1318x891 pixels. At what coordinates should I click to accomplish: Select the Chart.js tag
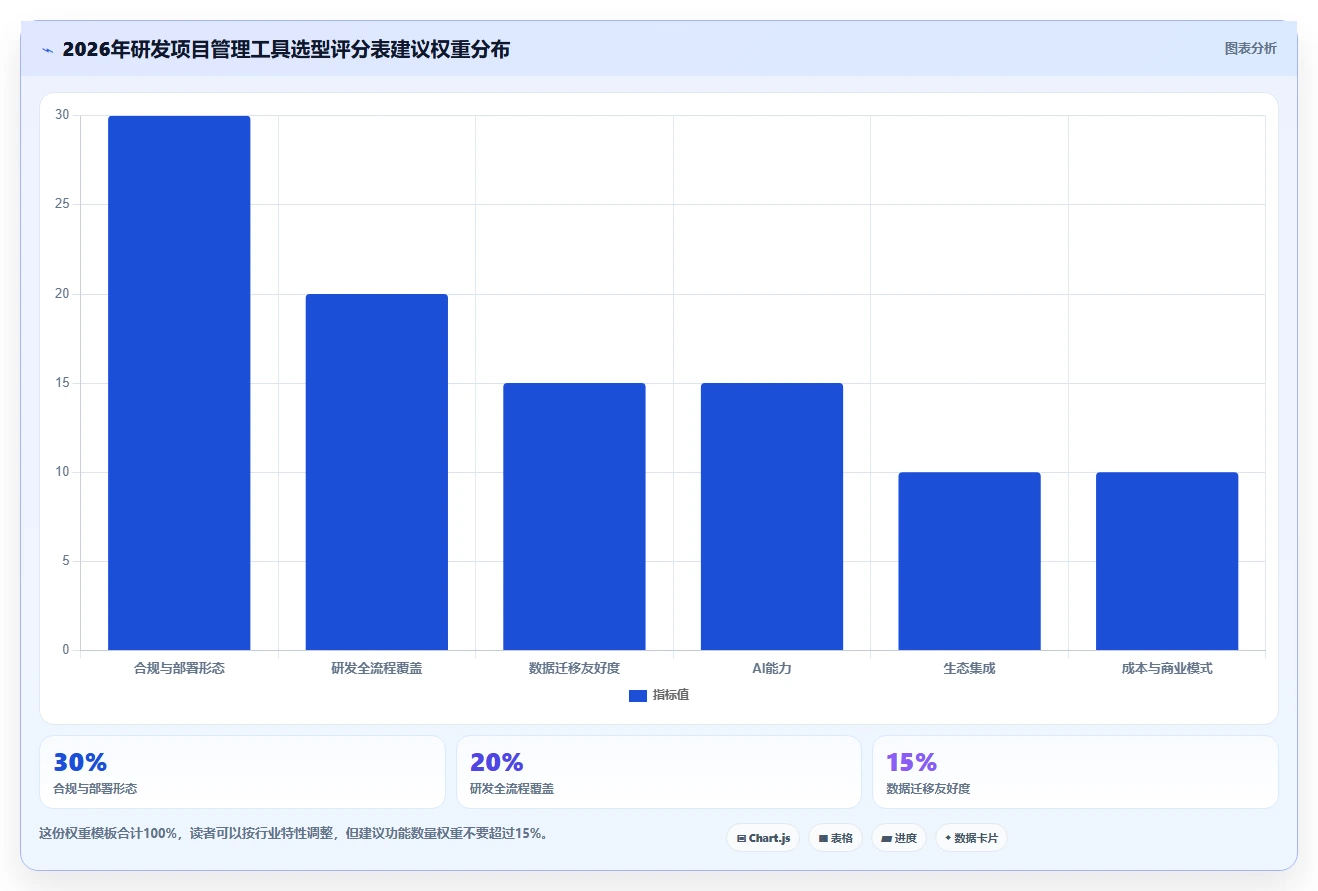click(763, 838)
